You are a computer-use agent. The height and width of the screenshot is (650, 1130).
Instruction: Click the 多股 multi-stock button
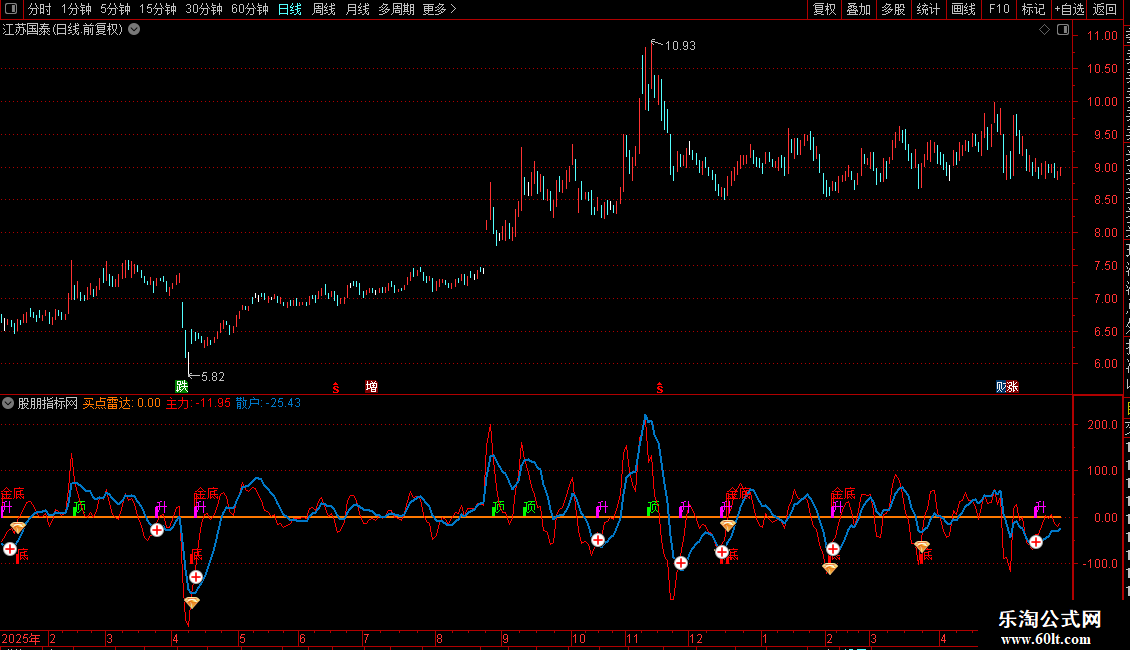click(893, 9)
